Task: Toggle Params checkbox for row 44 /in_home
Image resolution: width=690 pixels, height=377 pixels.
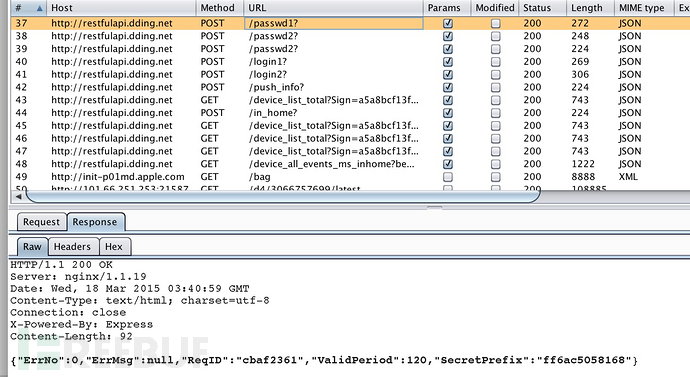Action: [448, 113]
